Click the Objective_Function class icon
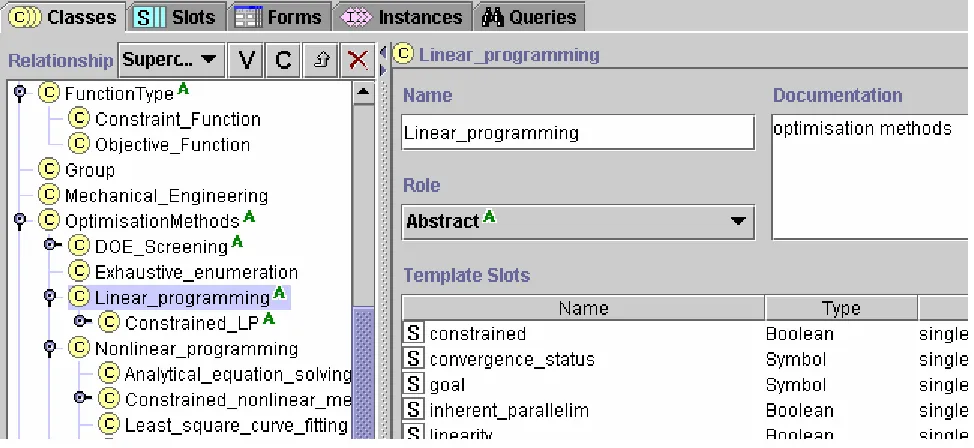Screen dimensions: 974x448 79,144
